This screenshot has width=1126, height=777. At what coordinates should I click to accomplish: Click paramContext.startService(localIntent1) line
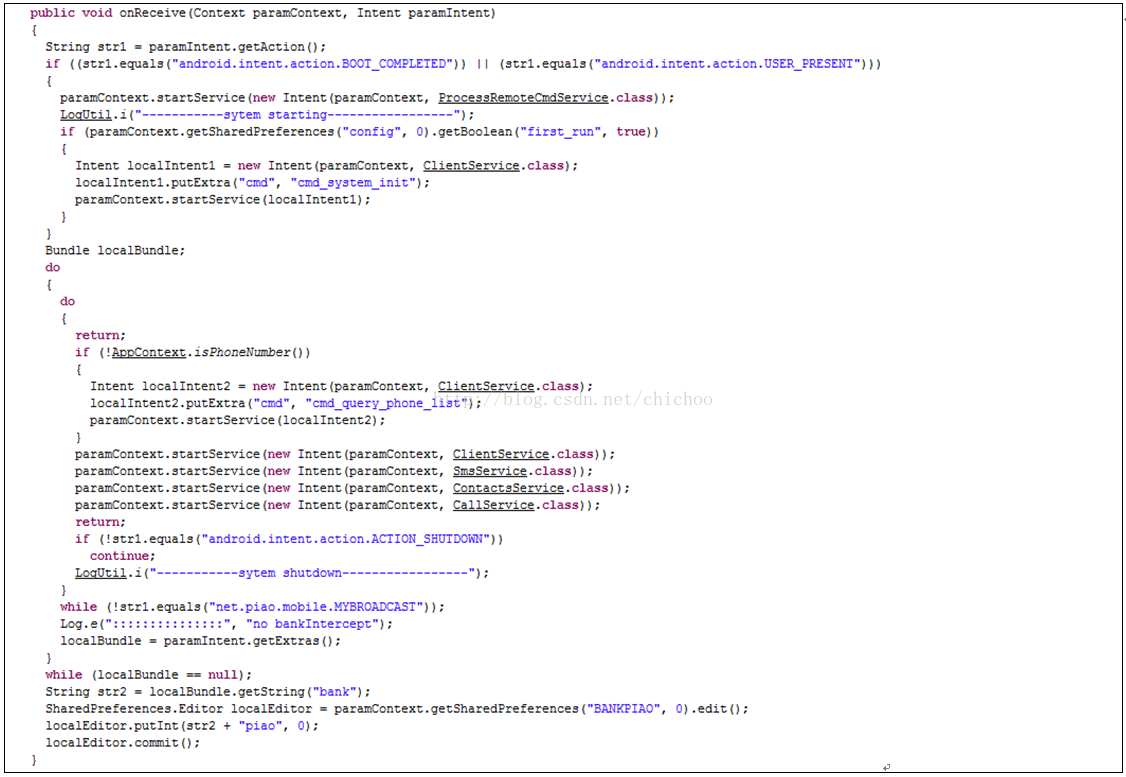pos(223,200)
